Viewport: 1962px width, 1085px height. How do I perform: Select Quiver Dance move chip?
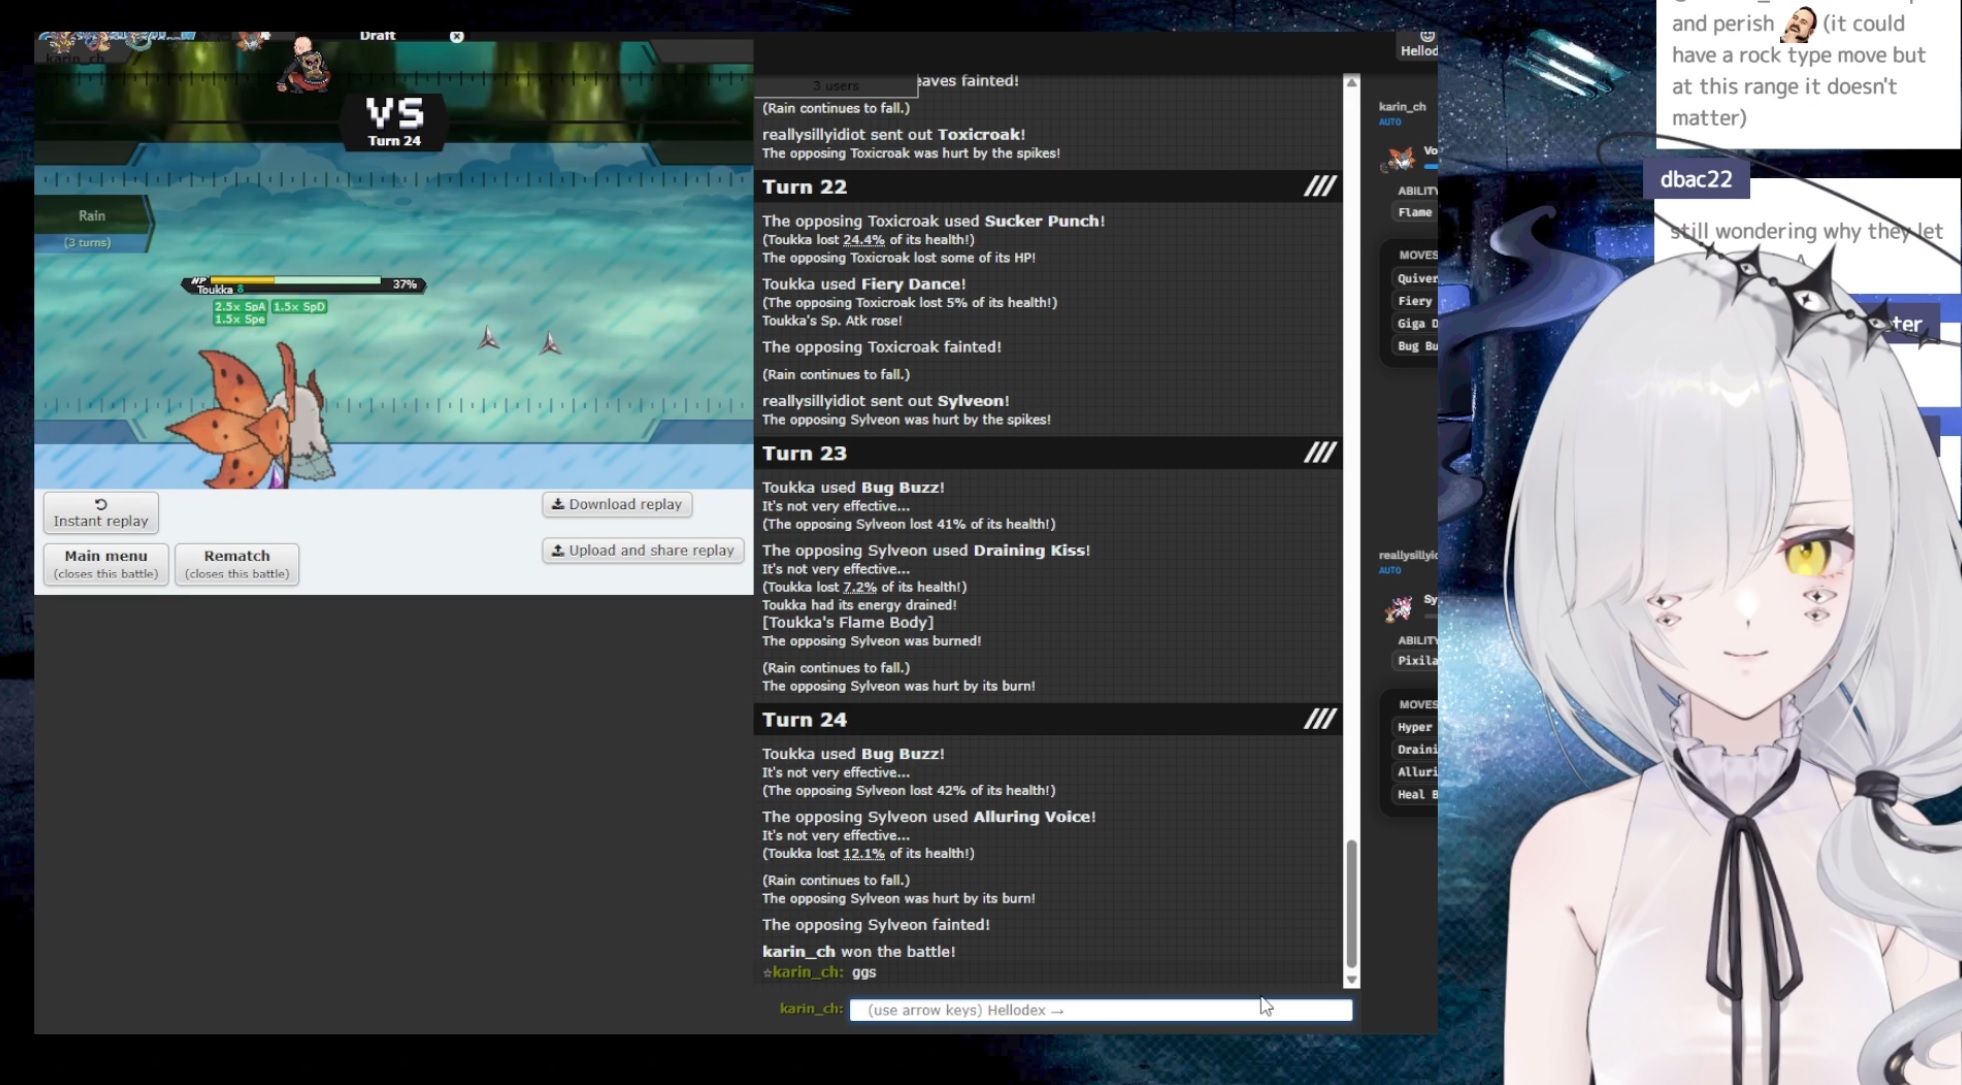coord(1417,278)
